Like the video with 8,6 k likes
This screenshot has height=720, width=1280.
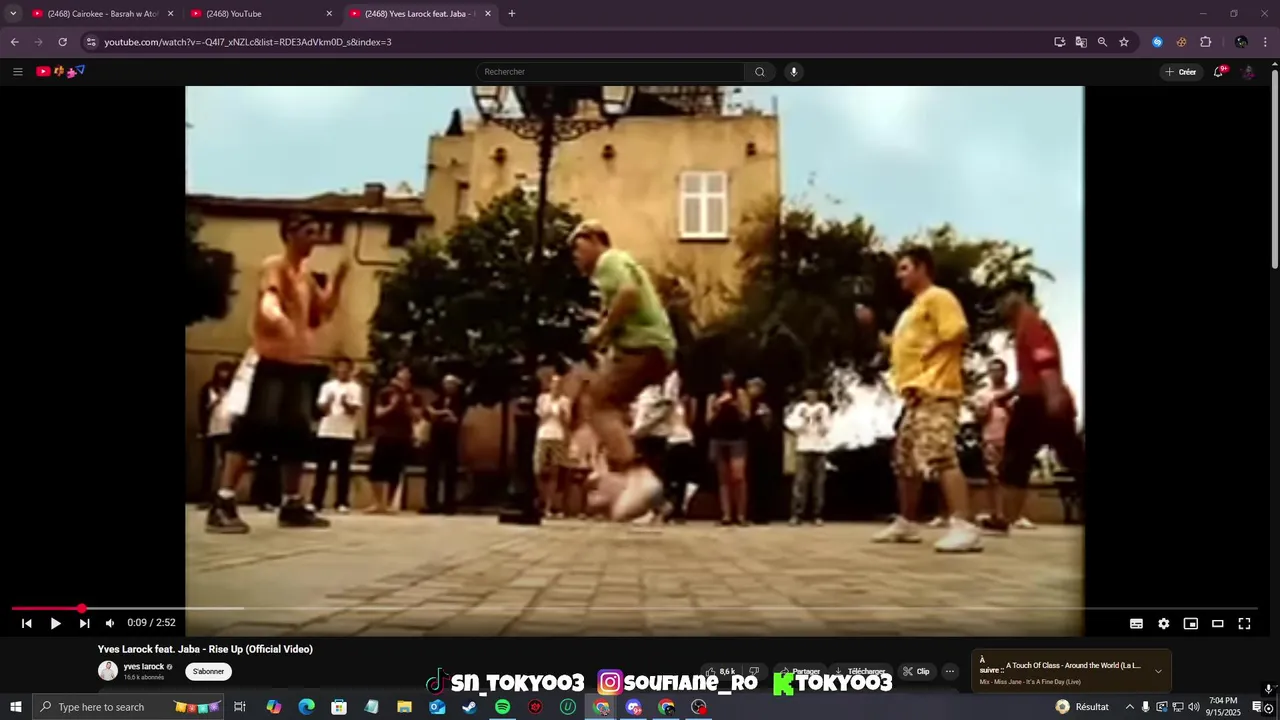click(x=722, y=672)
